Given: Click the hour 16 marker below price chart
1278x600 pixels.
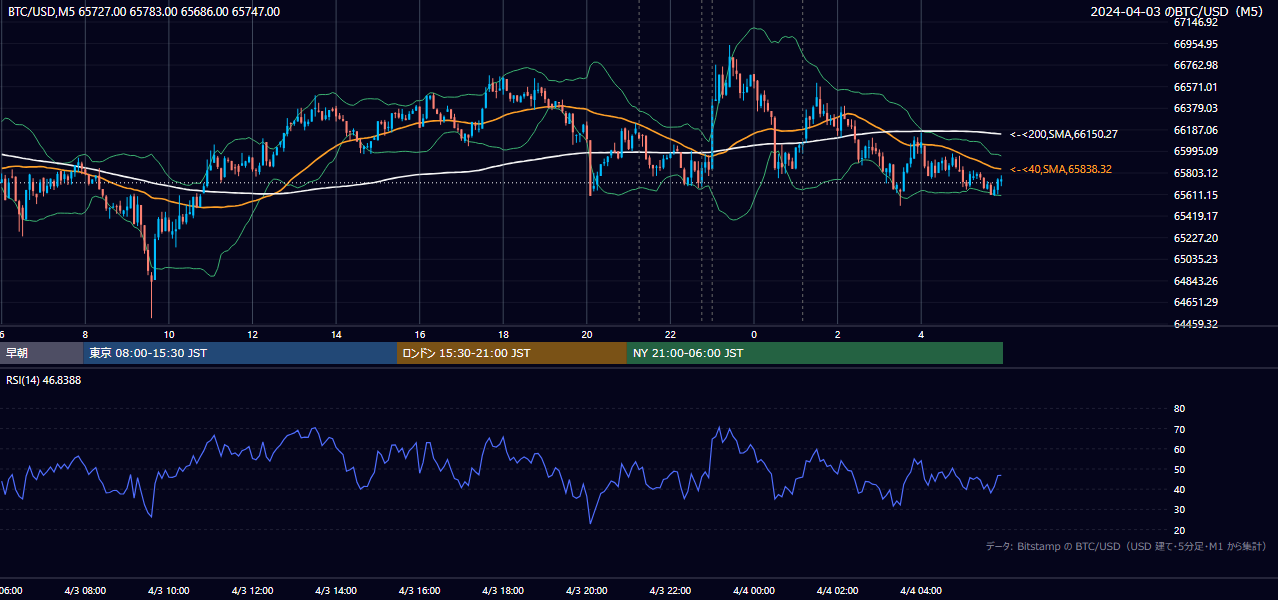Looking at the screenshot, I should click(x=420, y=335).
